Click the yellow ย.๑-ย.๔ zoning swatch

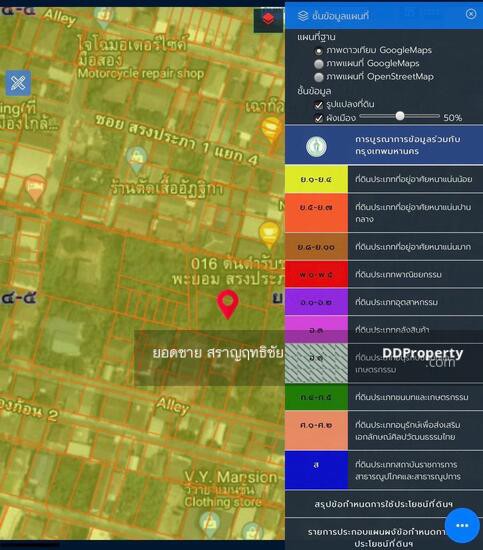point(316,179)
